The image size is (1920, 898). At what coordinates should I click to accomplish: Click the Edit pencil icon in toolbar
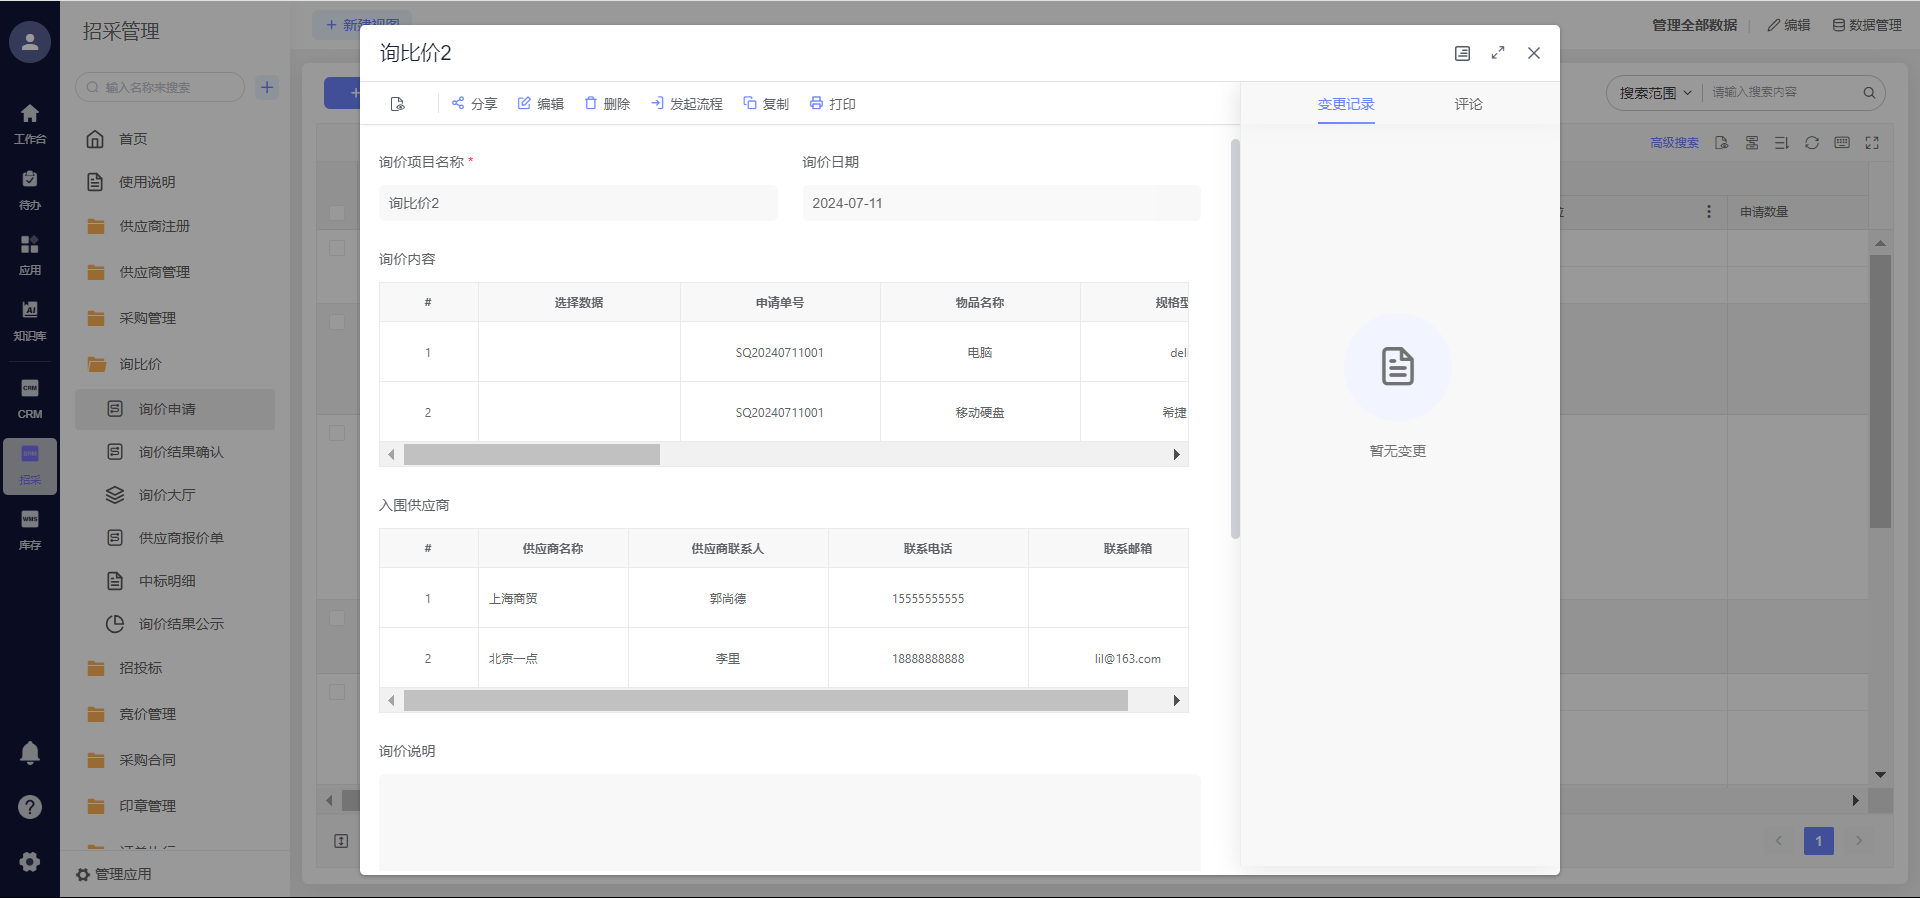point(524,103)
